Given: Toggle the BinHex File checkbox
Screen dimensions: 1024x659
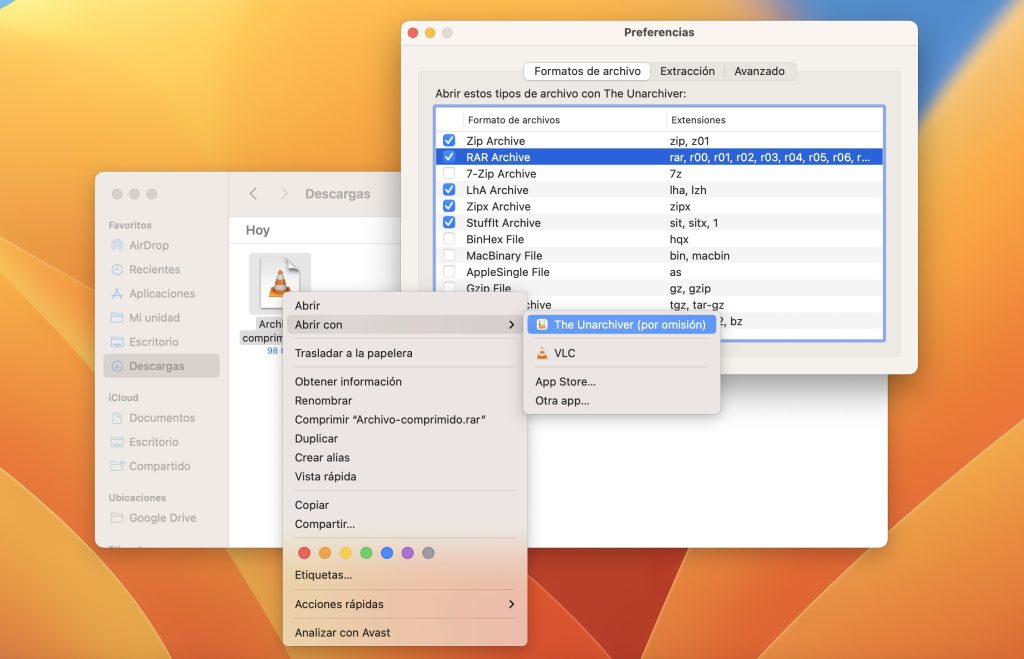Looking at the screenshot, I should click(449, 239).
